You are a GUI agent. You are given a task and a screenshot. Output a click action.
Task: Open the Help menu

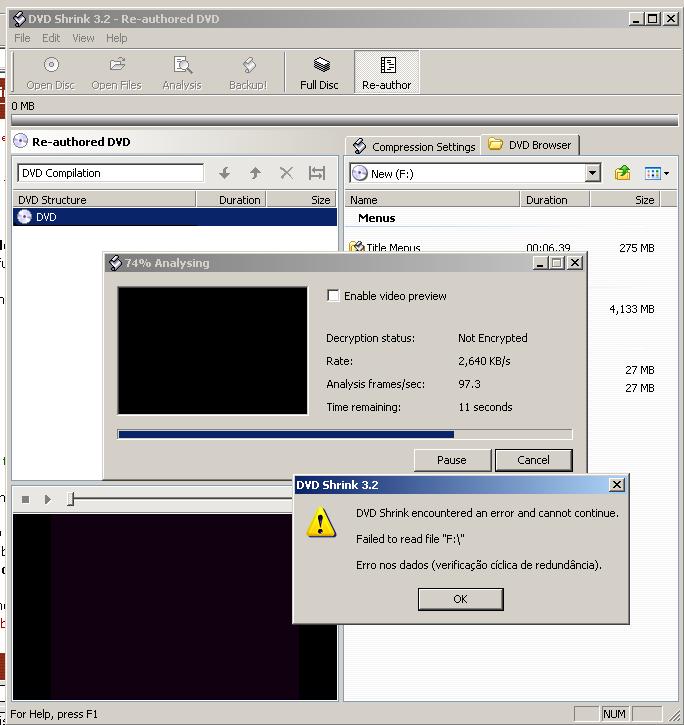click(x=117, y=38)
